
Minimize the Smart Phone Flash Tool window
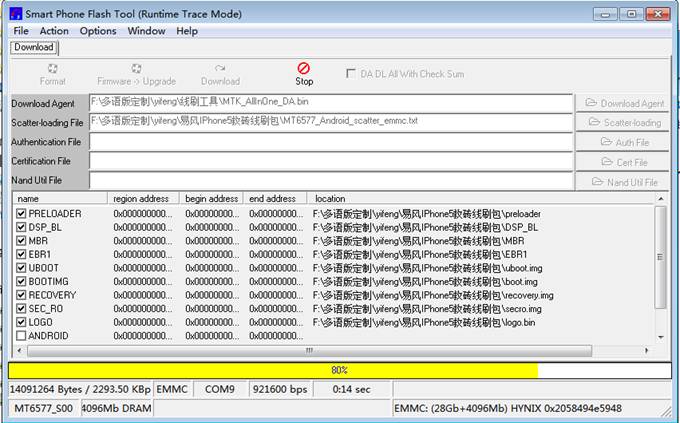coord(605,14)
